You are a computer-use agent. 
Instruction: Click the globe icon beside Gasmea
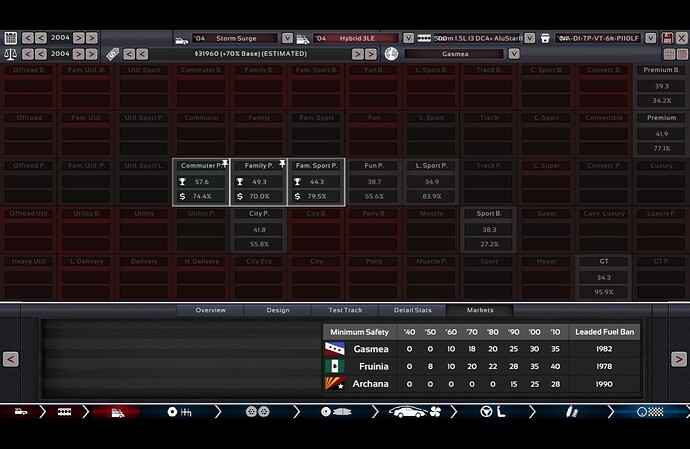coord(391,53)
